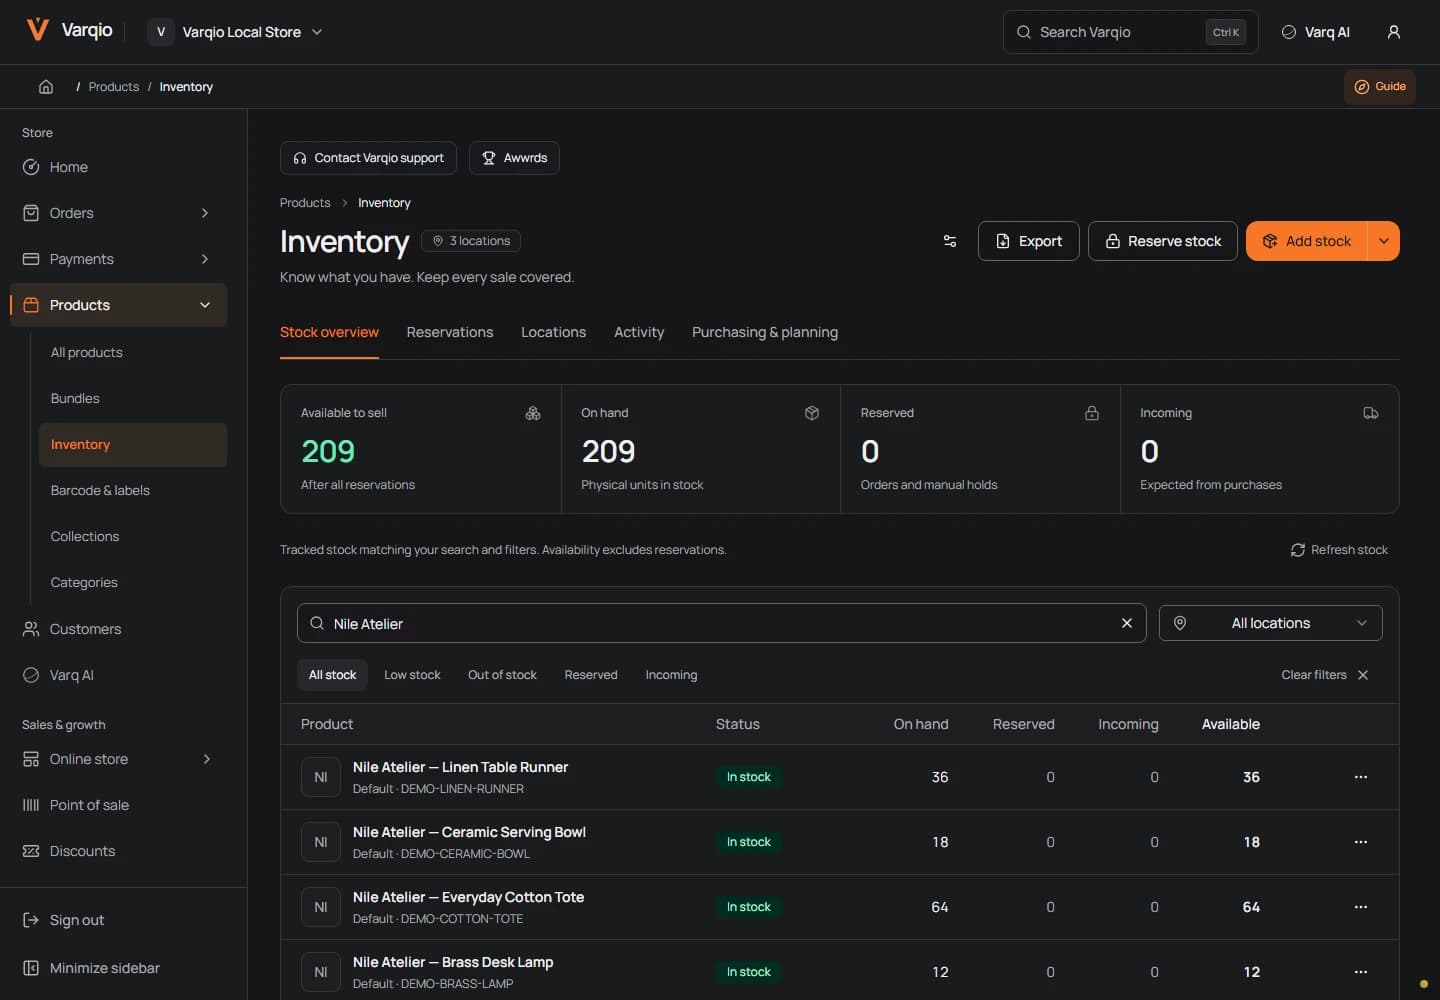The height and width of the screenshot is (1000, 1440).
Task: Clear the Nile Atelier search text
Action: click(x=1127, y=623)
